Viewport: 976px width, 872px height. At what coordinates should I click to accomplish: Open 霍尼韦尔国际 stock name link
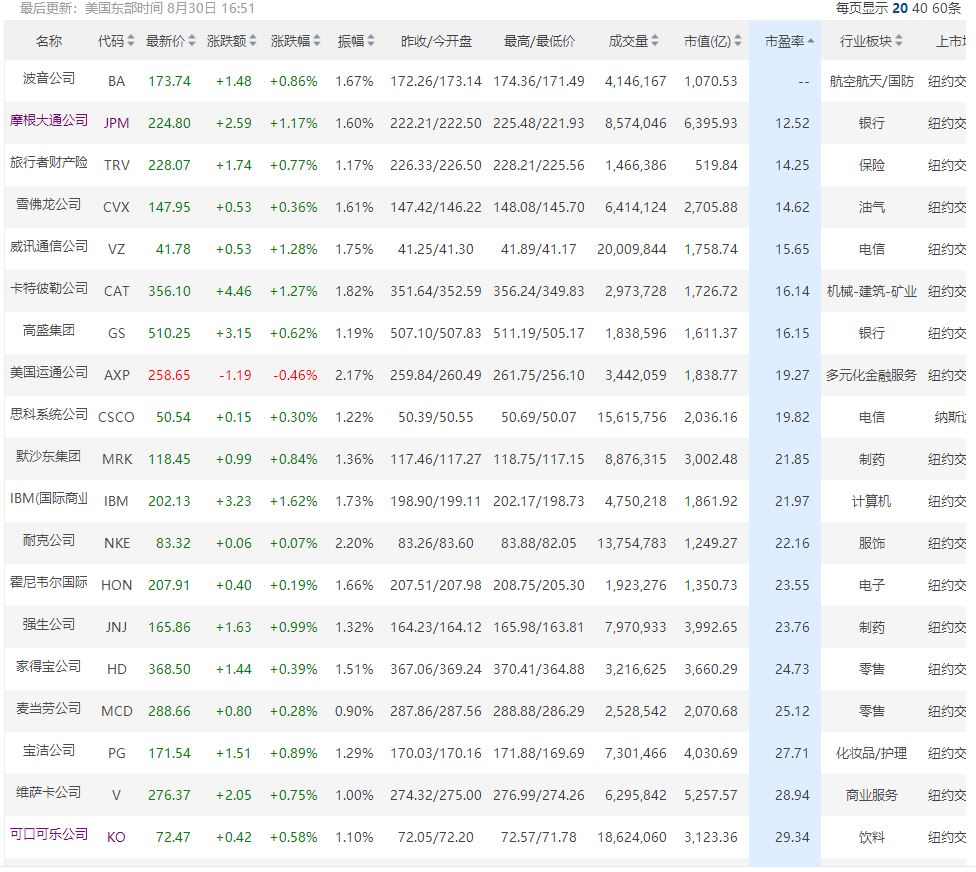(x=49, y=583)
